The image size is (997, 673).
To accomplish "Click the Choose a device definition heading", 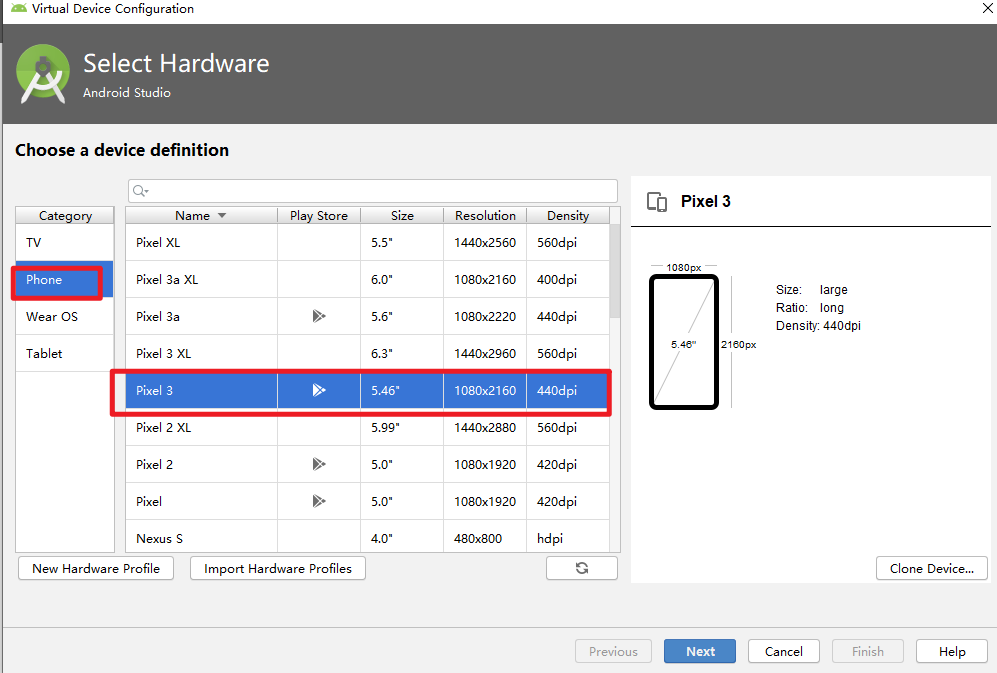I will pyautogui.click(x=122, y=150).
